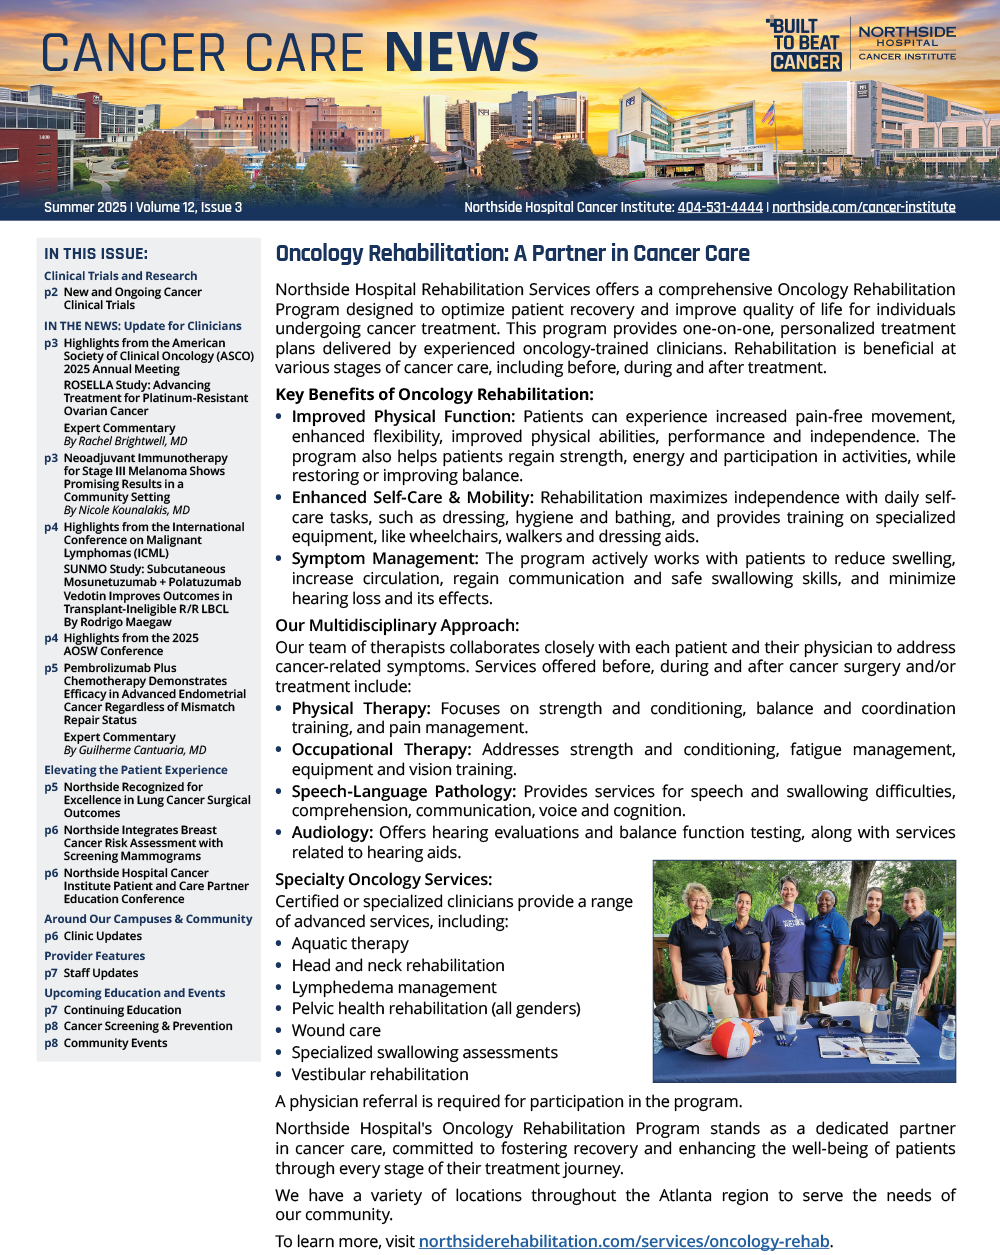Click the Built to Beat Cancer logo
The width and height of the screenshot is (1000, 1255).
click(x=805, y=45)
